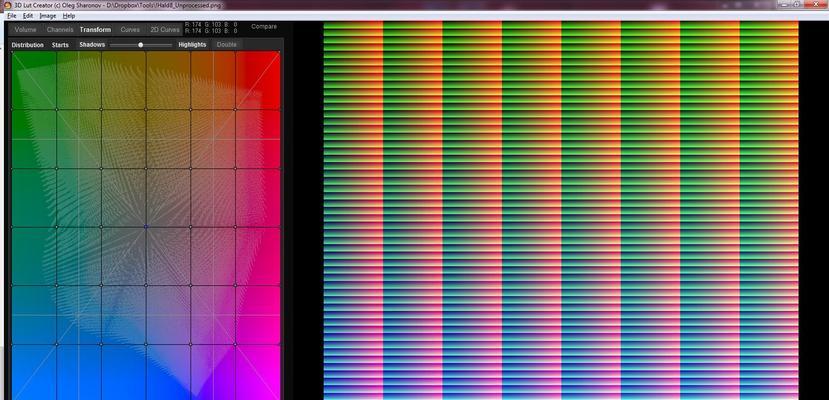Screen dimensions: 829x400
Task: Click the Hald8 image preview
Action: point(561,210)
